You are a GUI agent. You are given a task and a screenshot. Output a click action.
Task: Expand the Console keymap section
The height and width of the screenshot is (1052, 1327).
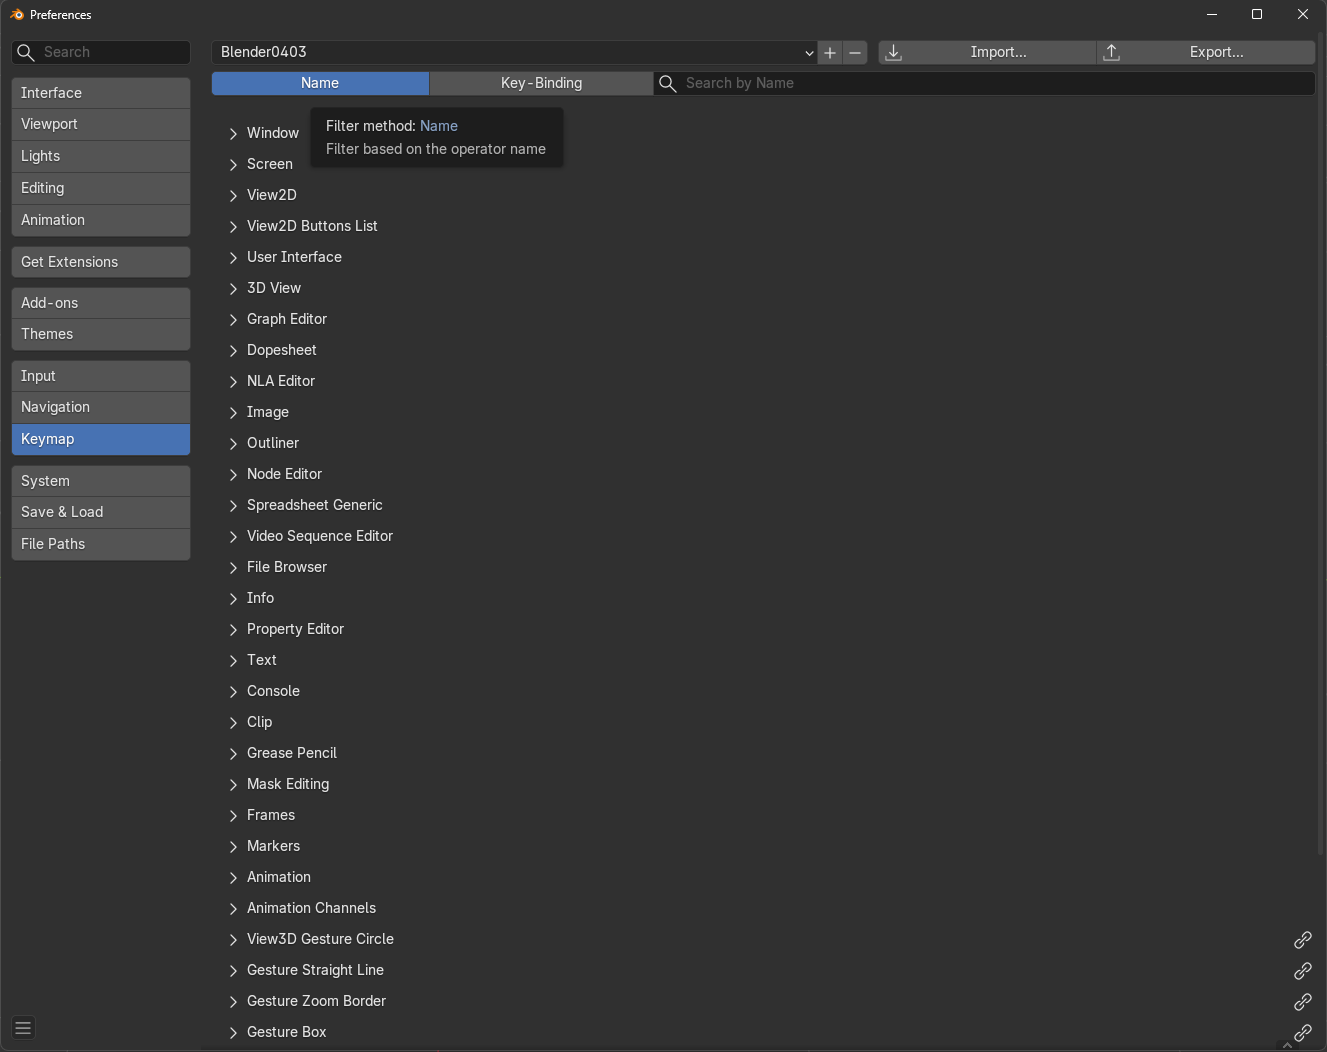pyautogui.click(x=233, y=692)
